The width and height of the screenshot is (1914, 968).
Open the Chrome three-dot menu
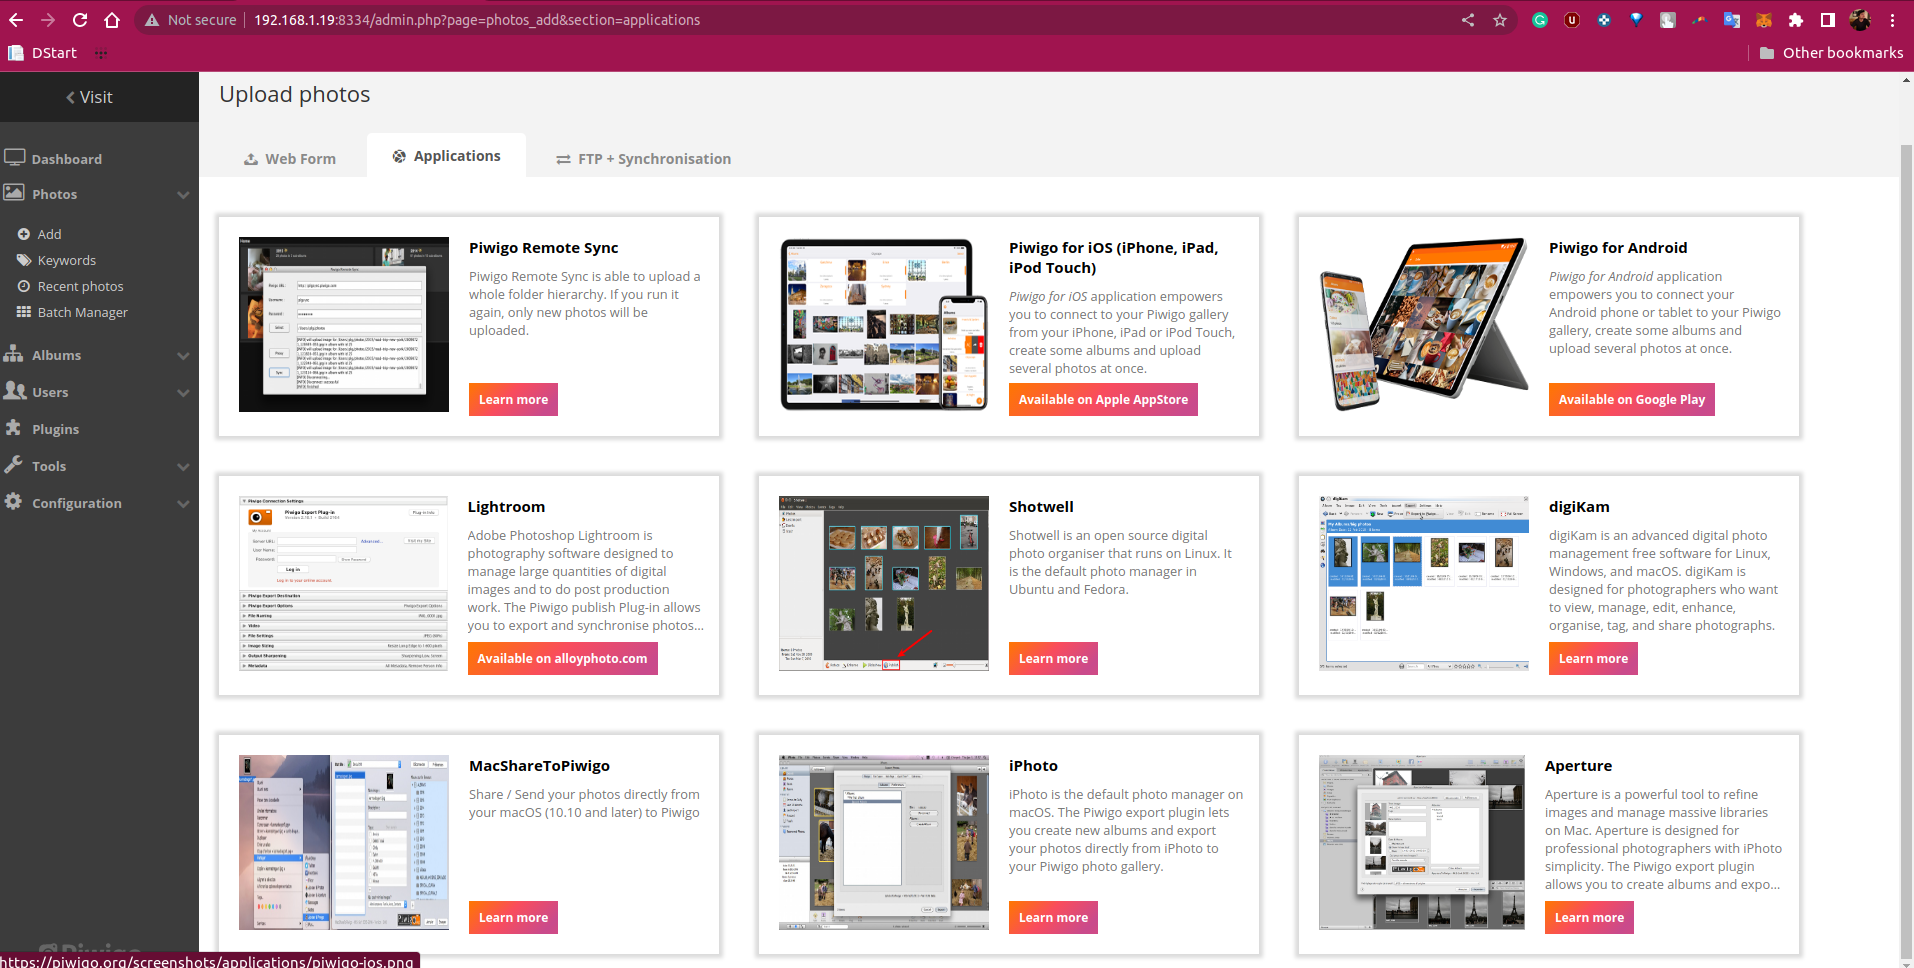tap(1892, 20)
